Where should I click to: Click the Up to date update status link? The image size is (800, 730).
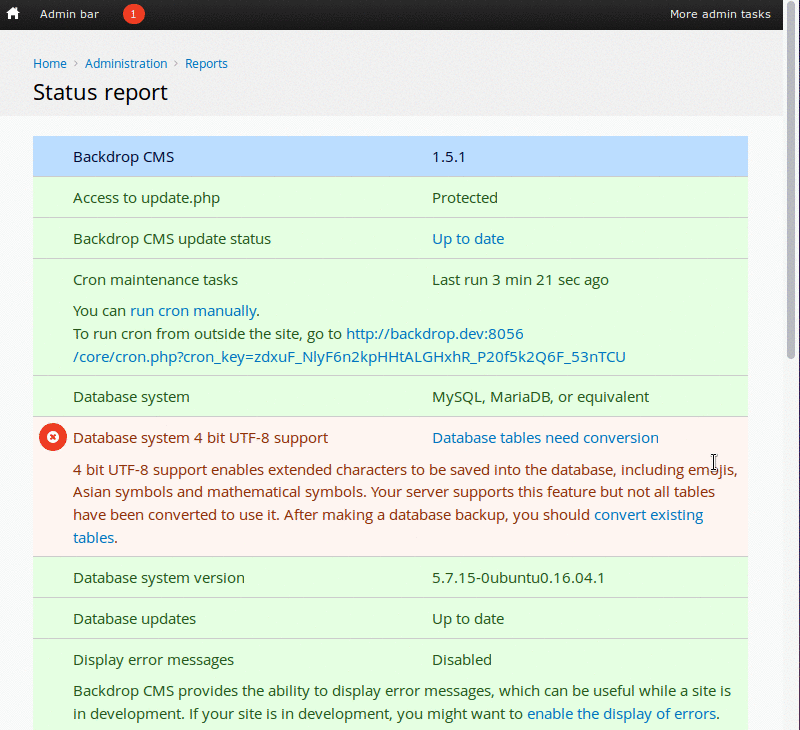click(x=468, y=239)
